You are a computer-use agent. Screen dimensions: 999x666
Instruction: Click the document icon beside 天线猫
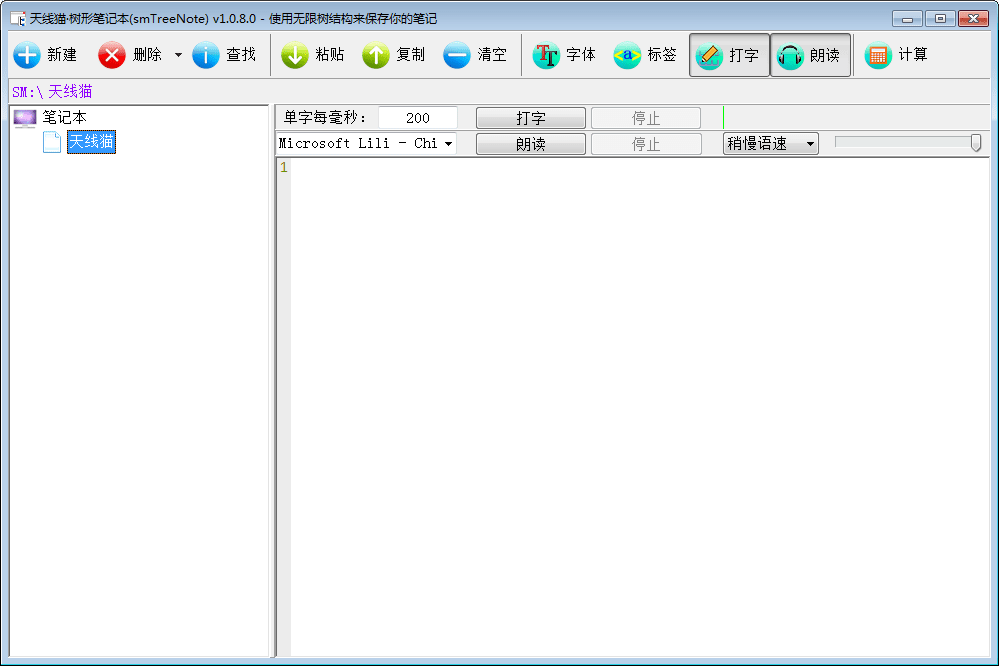pos(52,141)
